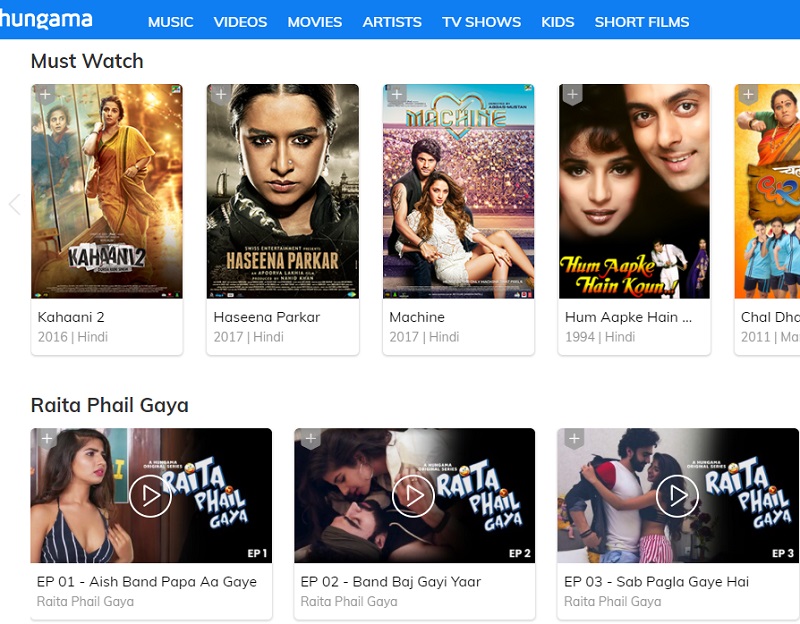
Task: Click 'Raita Phail Gaya' subtitle under EP 02
Action: tap(349, 602)
